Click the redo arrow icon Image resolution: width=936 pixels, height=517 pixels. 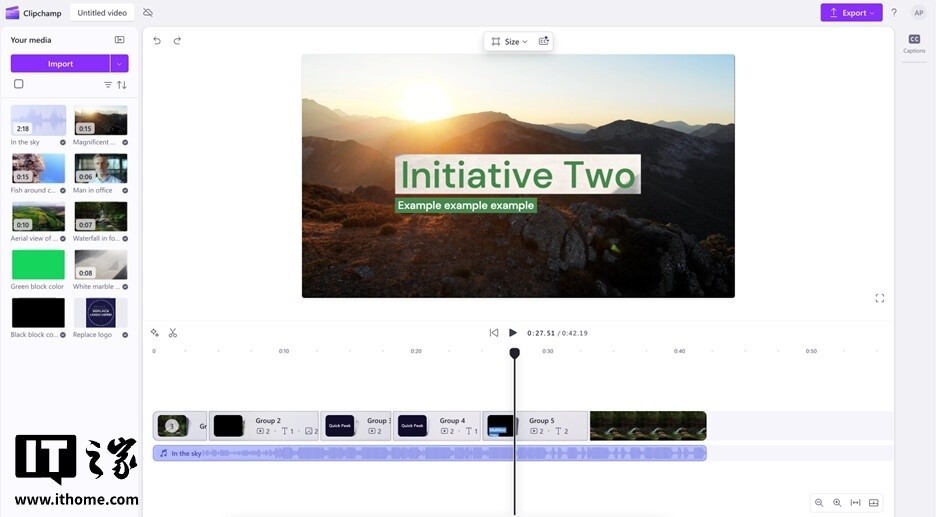point(177,41)
